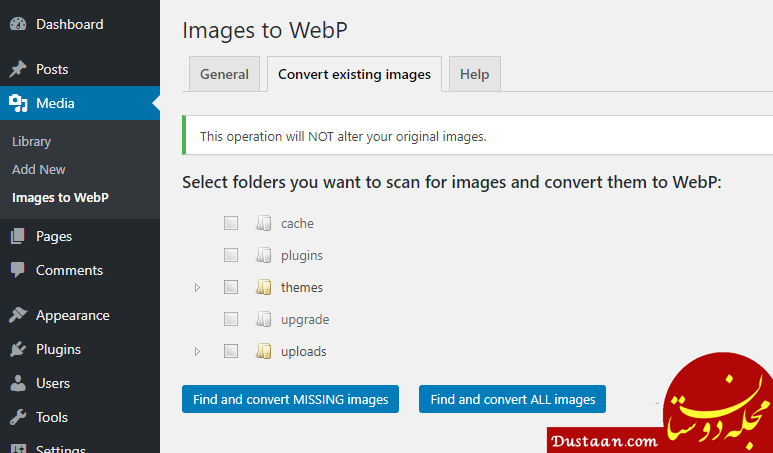Check the cache folder checkbox
This screenshot has height=453, width=773.
tap(231, 223)
